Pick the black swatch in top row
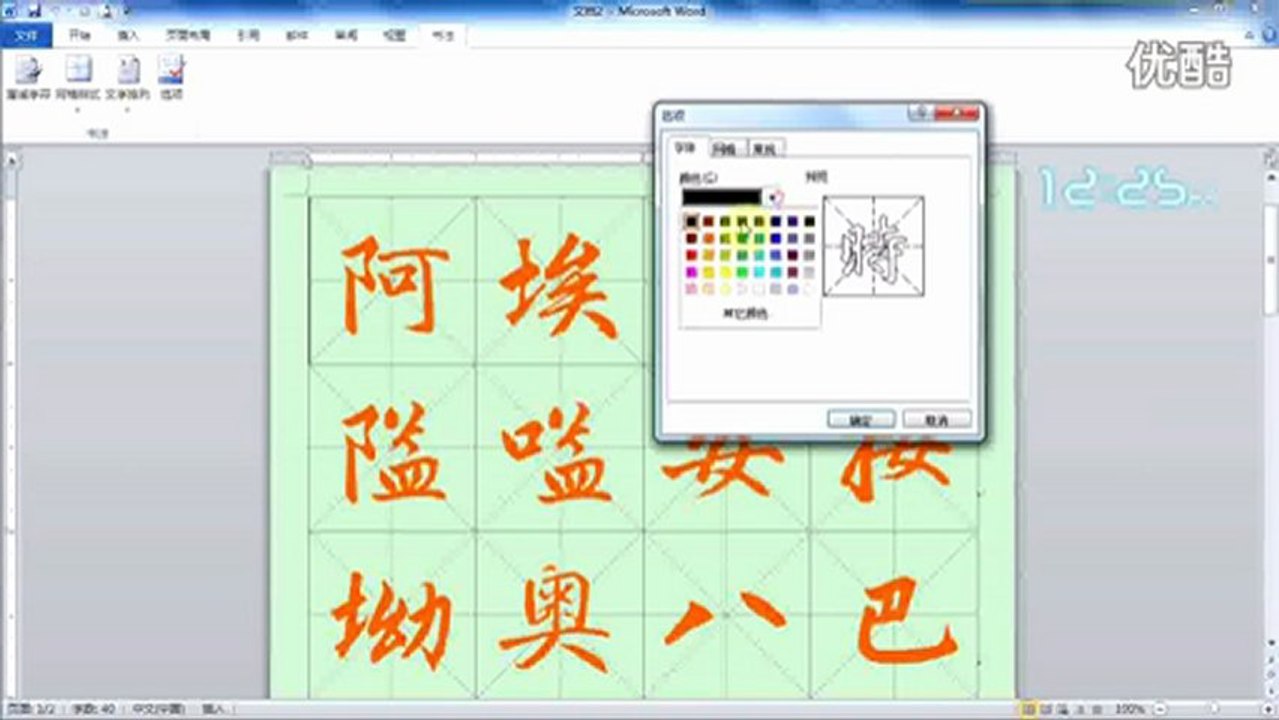Image resolution: width=1279 pixels, height=720 pixels. pyautogui.click(x=691, y=221)
